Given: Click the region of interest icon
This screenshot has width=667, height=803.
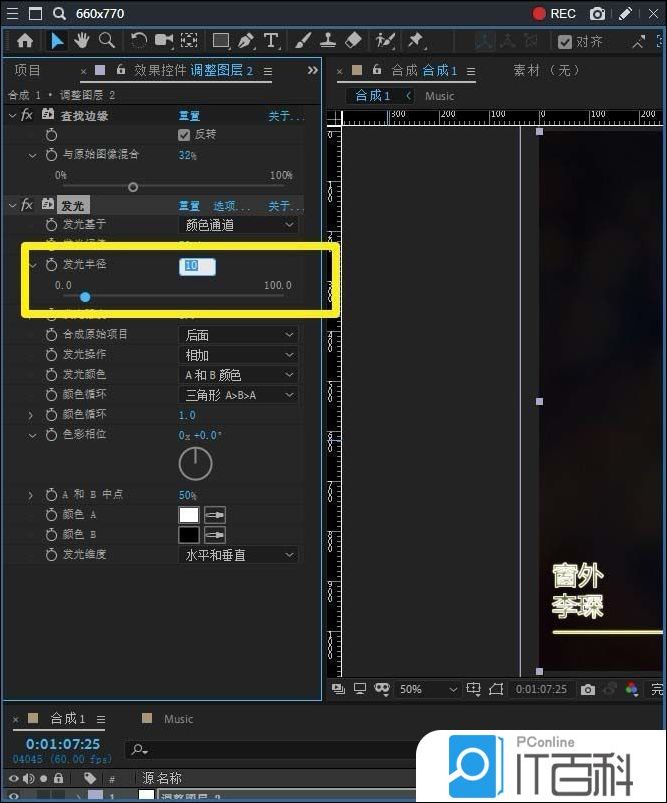Looking at the screenshot, I should click(473, 689).
